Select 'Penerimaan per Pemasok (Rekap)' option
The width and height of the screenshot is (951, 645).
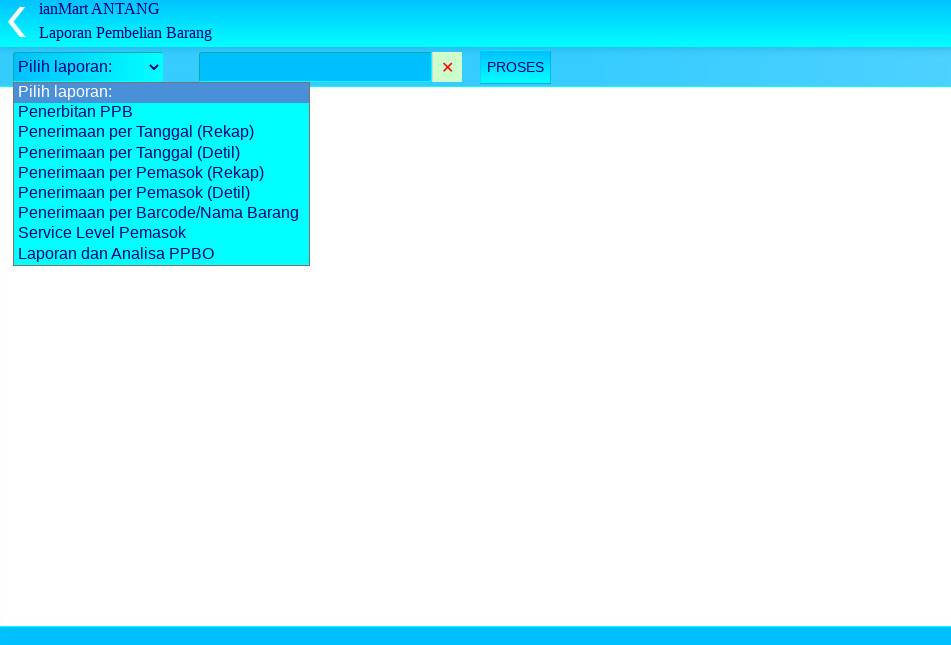click(141, 172)
